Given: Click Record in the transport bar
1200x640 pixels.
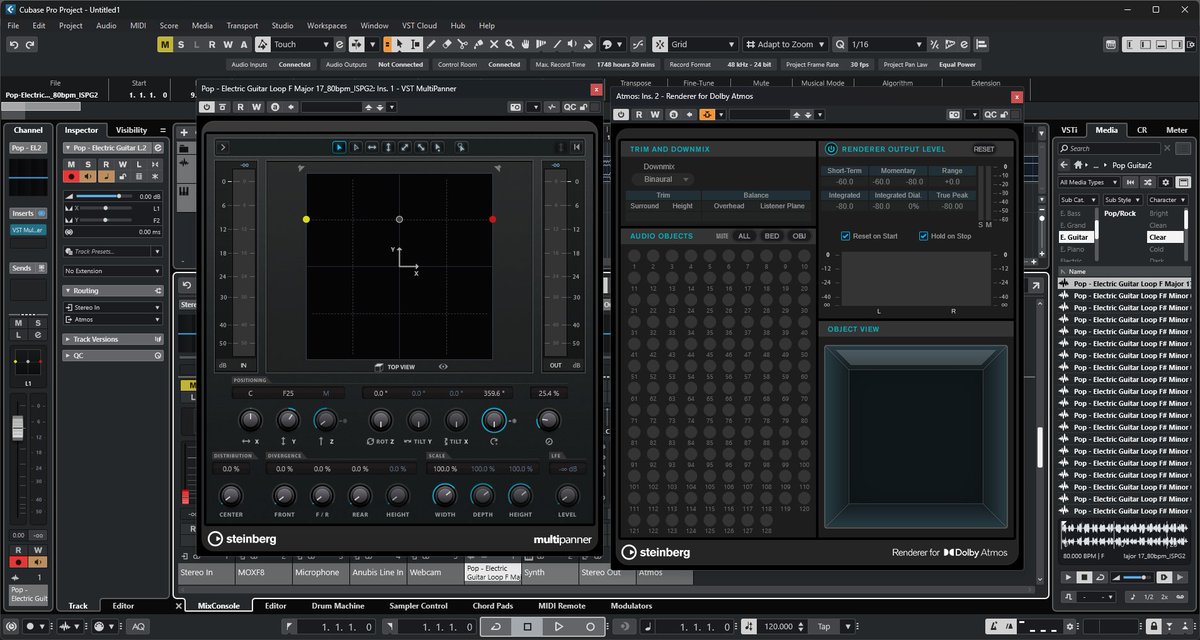Looking at the screenshot, I should pyautogui.click(x=590, y=627).
